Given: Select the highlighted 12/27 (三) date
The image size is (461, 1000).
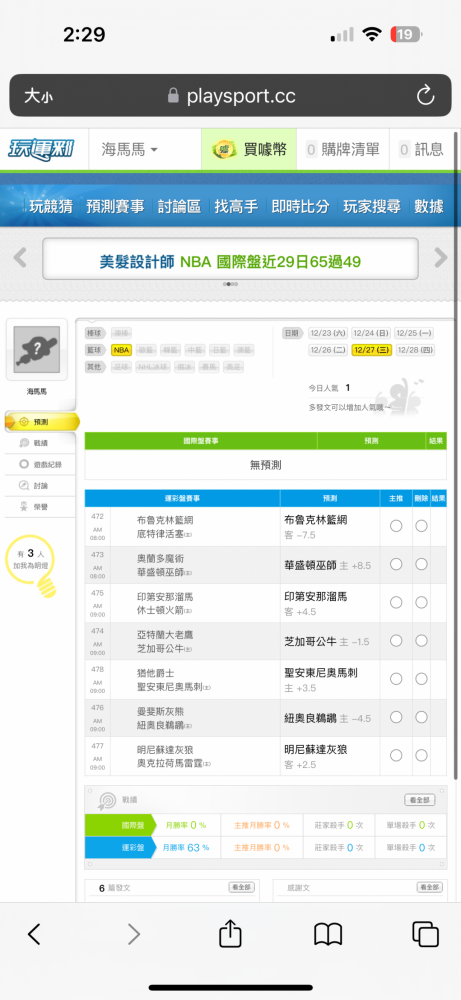Looking at the screenshot, I should [371, 349].
